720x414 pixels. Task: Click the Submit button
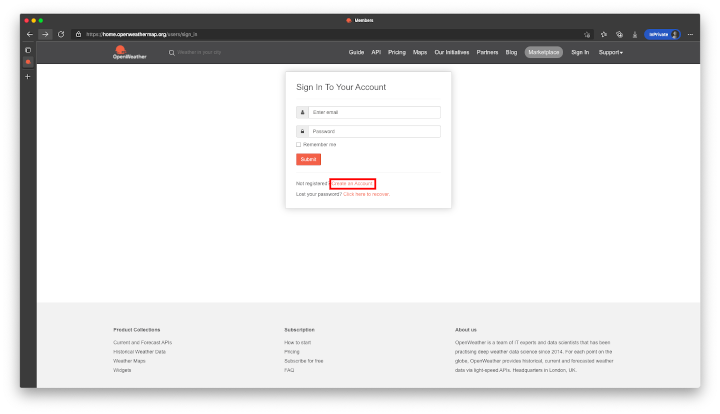click(x=308, y=159)
